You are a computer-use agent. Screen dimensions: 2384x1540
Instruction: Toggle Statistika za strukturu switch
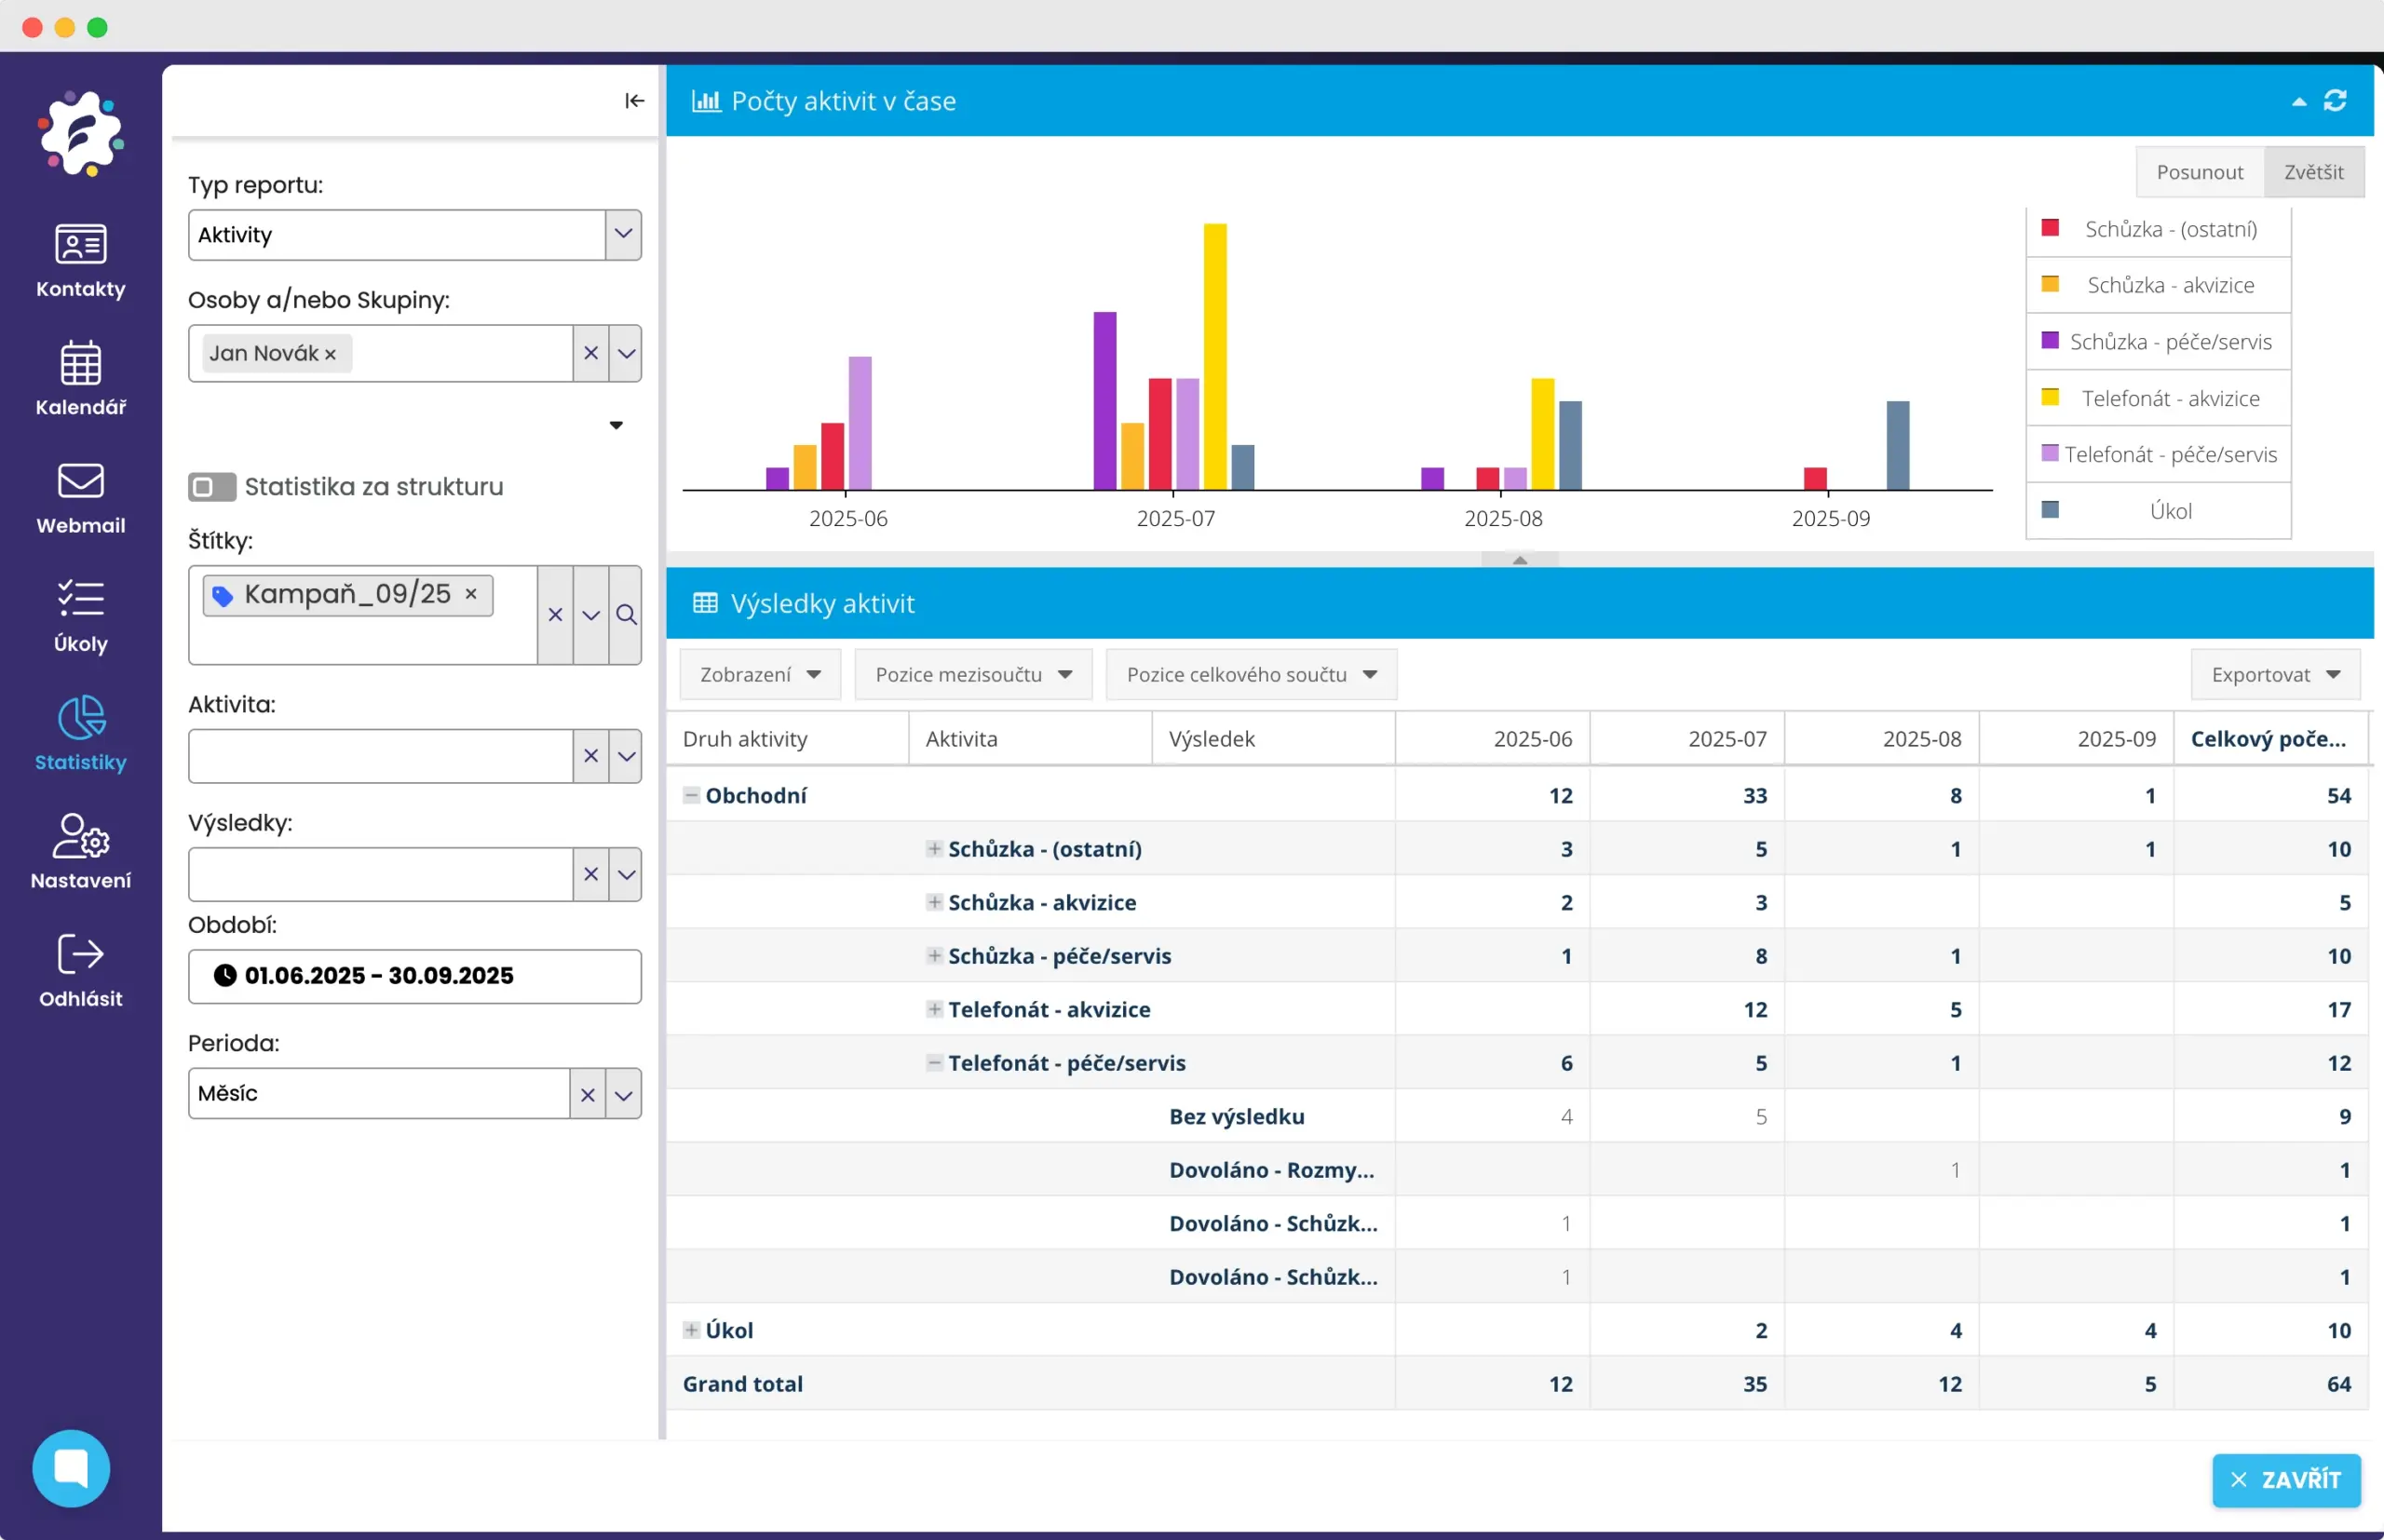pos(212,487)
